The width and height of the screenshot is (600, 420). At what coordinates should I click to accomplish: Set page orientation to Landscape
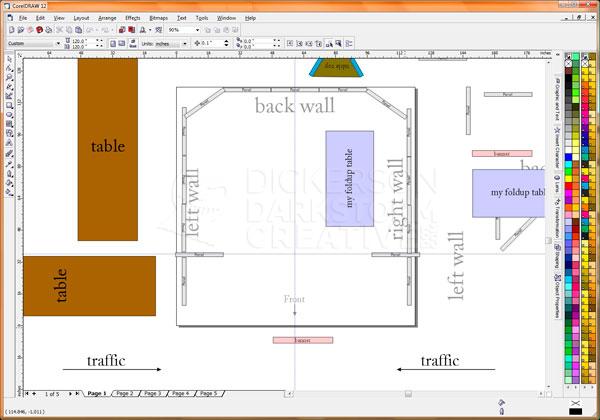(122, 44)
